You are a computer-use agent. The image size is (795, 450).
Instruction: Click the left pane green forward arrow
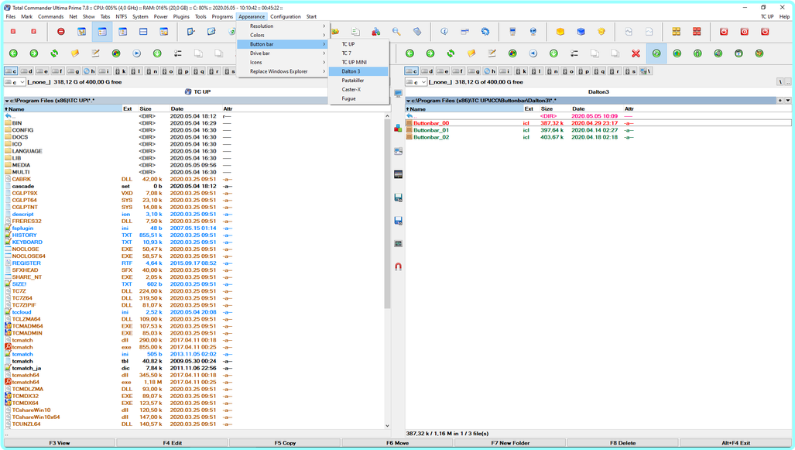(34, 53)
